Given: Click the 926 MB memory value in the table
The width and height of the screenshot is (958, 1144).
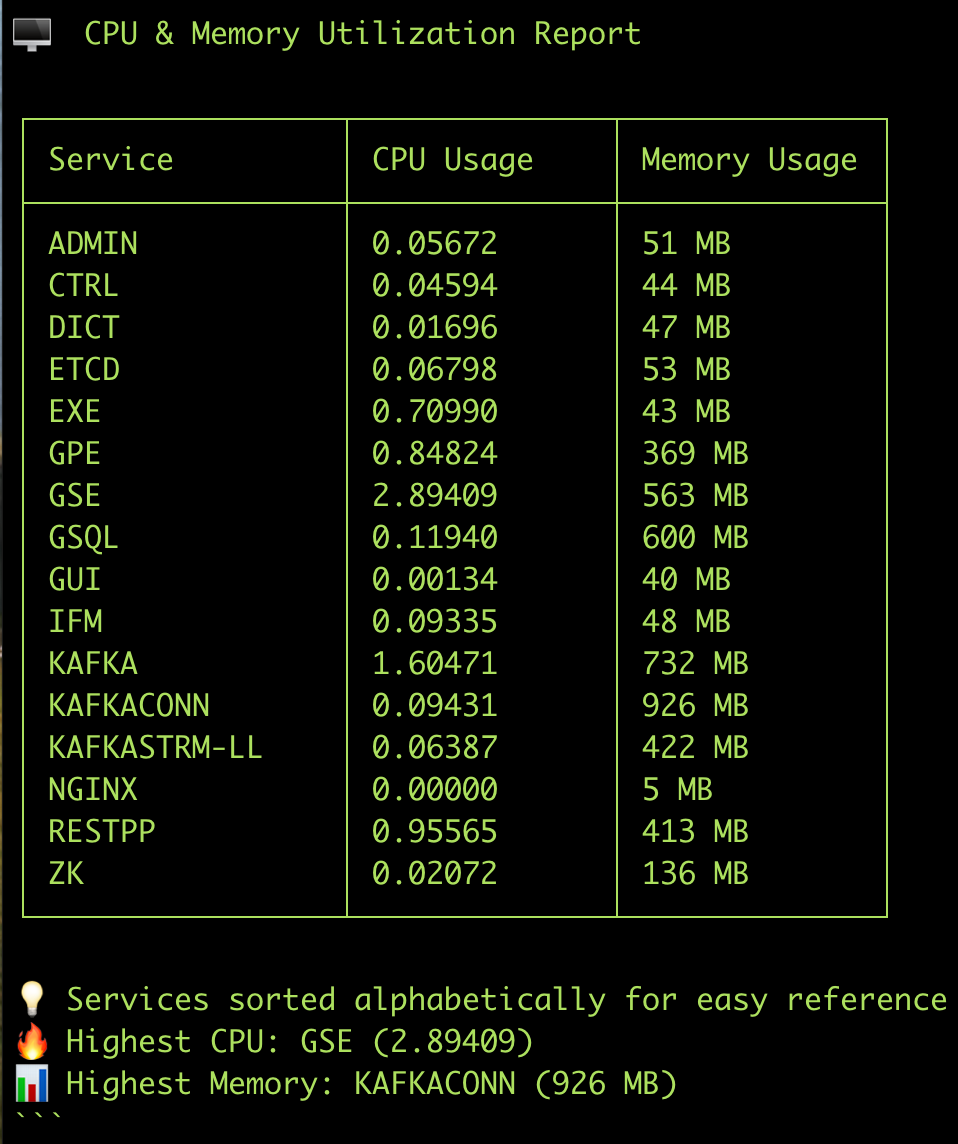Looking at the screenshot, I should pyautogui.click(x=695, y=705).
